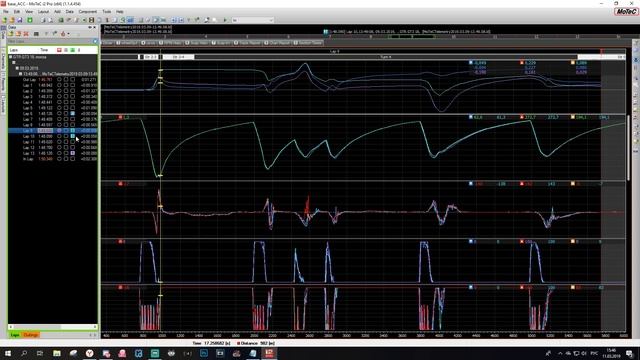This screenshot has width=640, height=360.
Task: Click the Time column header
Action: (x=44, y=50)
